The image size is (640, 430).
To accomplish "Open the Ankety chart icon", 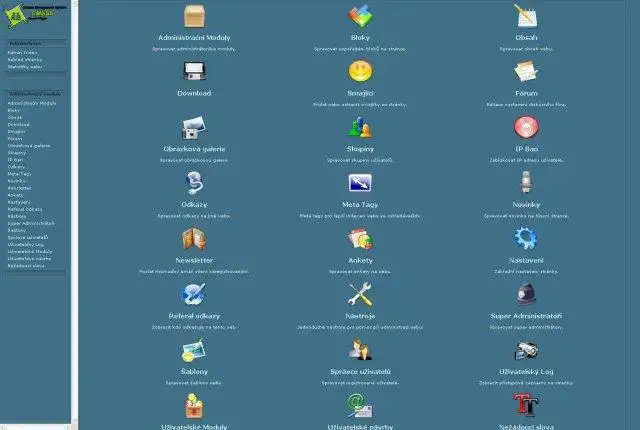I will 360,239.
